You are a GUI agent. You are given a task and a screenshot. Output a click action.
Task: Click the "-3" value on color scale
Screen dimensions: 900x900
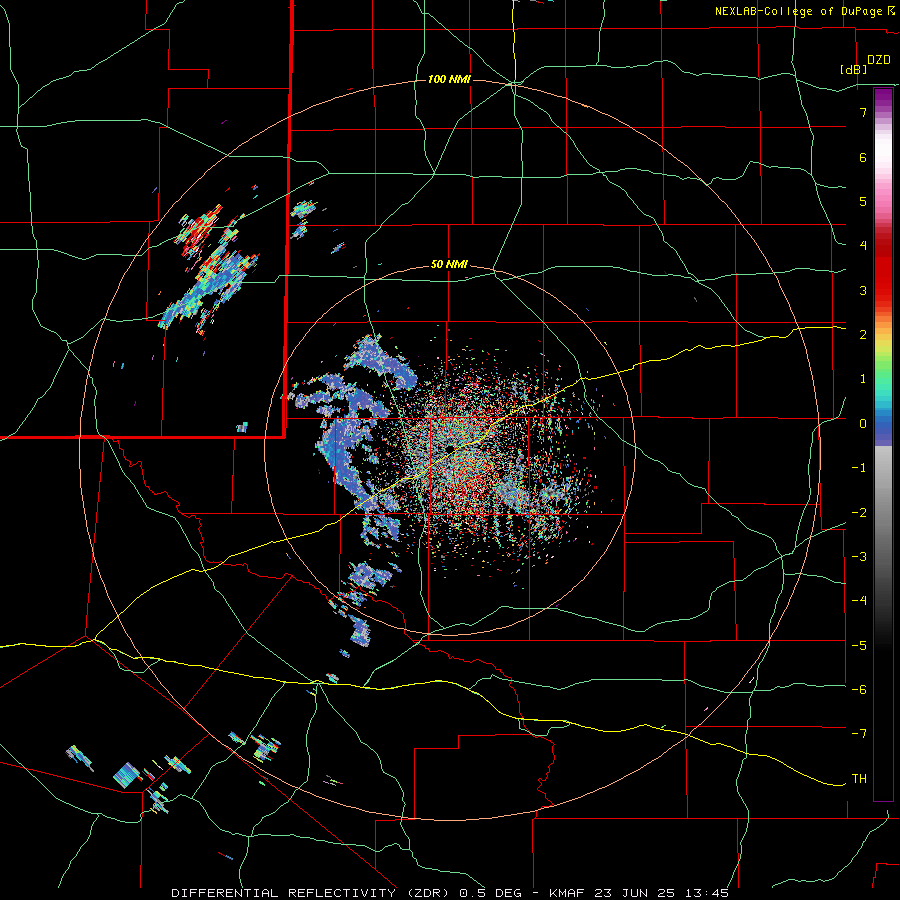[859, 557]
